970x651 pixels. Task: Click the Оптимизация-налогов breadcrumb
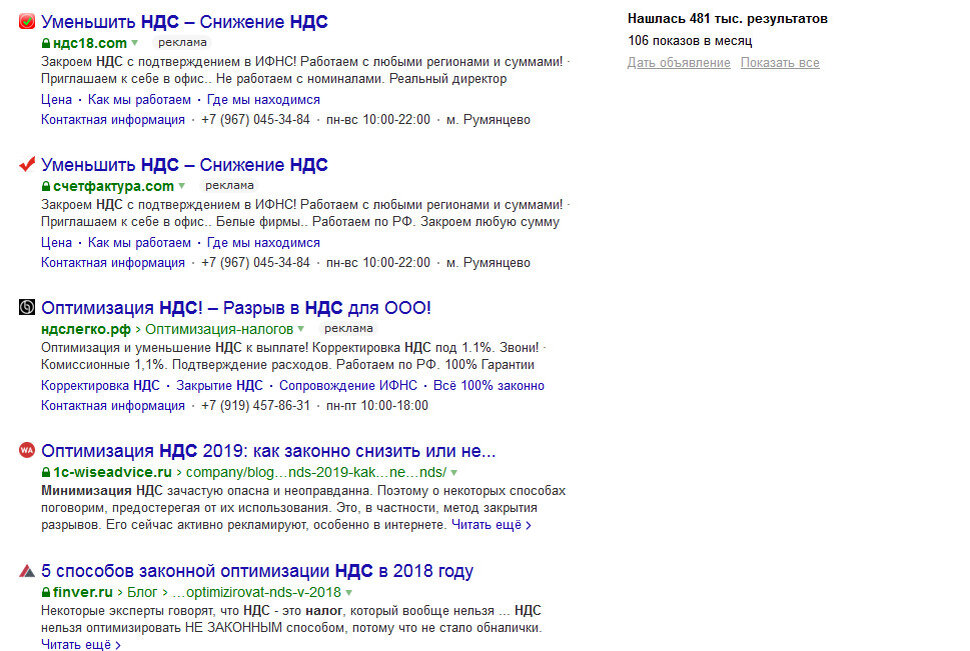tap(219, 329)
